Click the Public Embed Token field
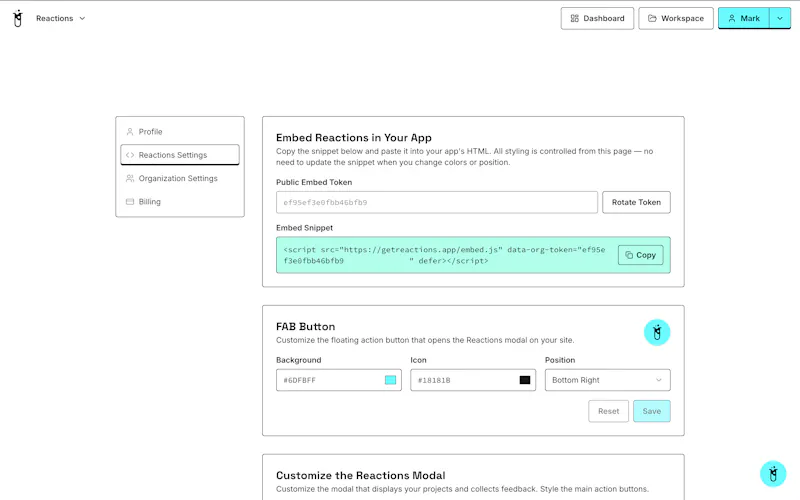800x500 pixels. click(437, 202)
